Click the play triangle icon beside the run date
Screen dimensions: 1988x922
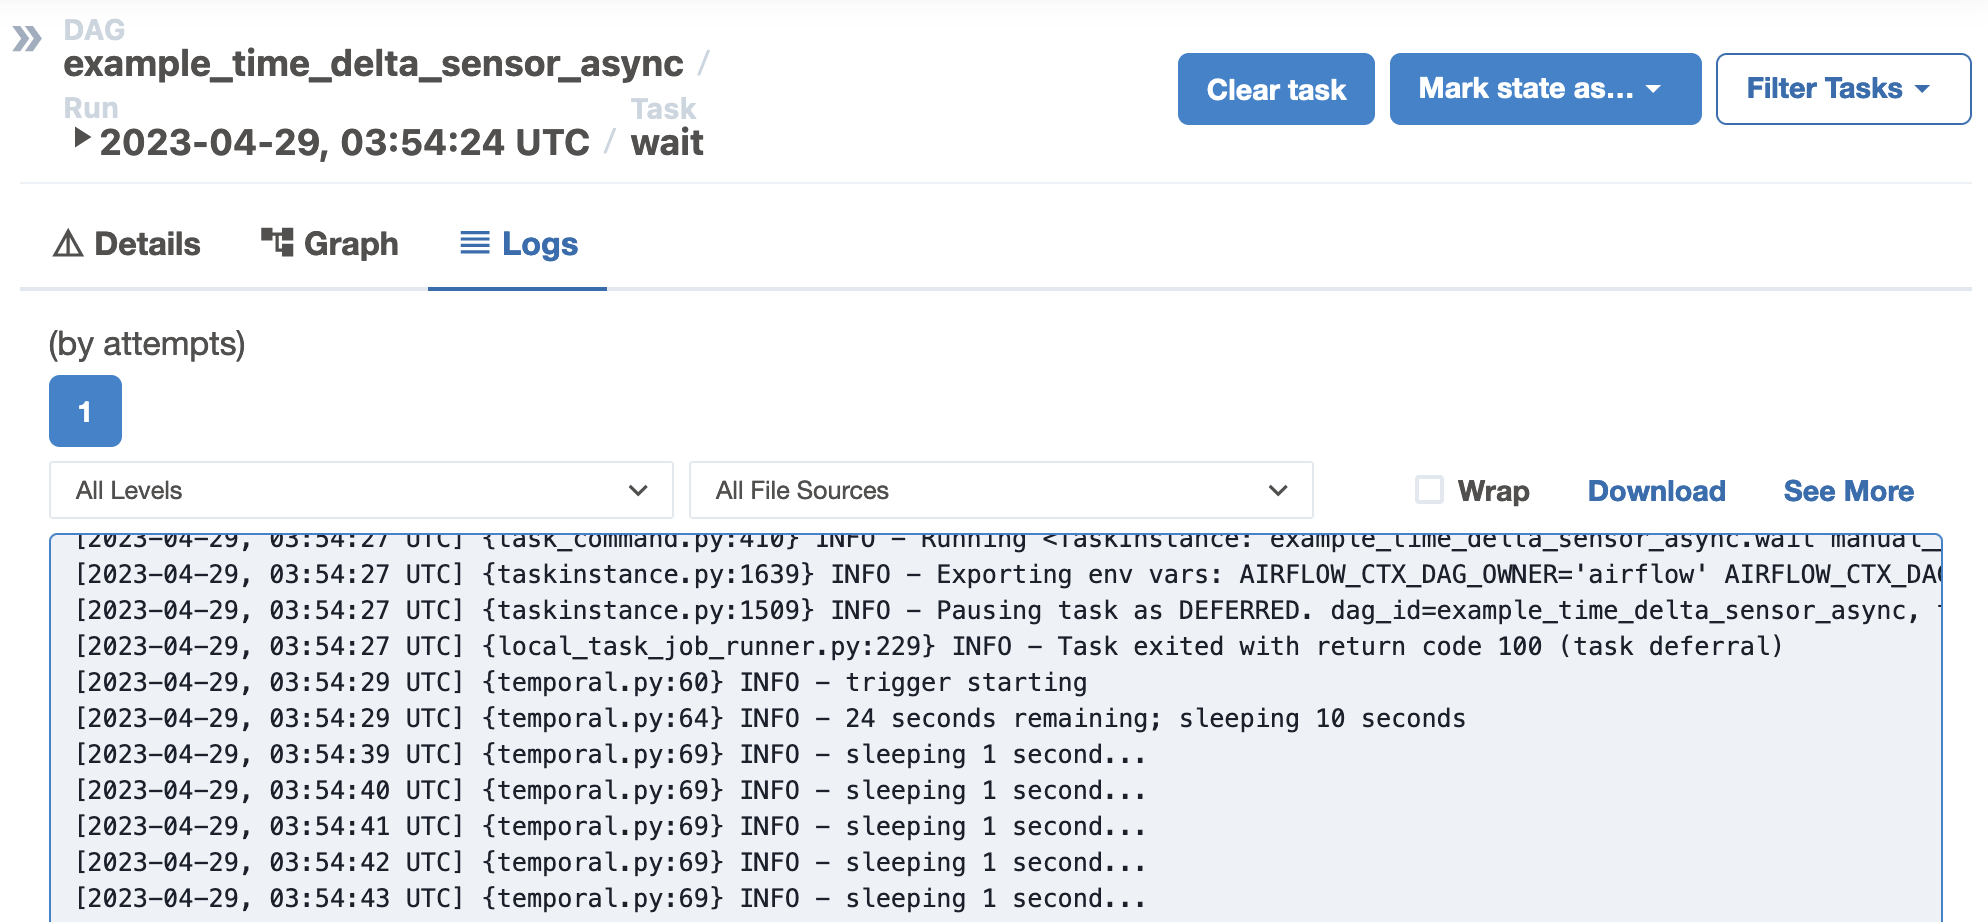[x=82, y=138]
